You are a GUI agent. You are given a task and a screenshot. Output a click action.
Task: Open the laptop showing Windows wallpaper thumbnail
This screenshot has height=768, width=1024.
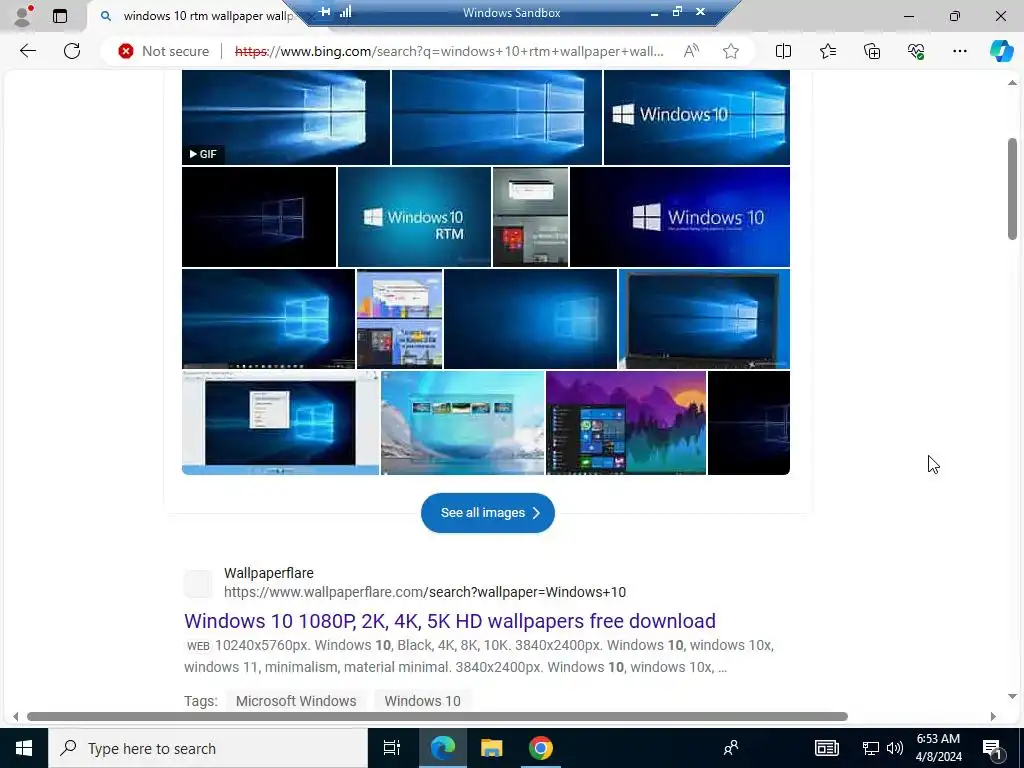tap(704, 319)
